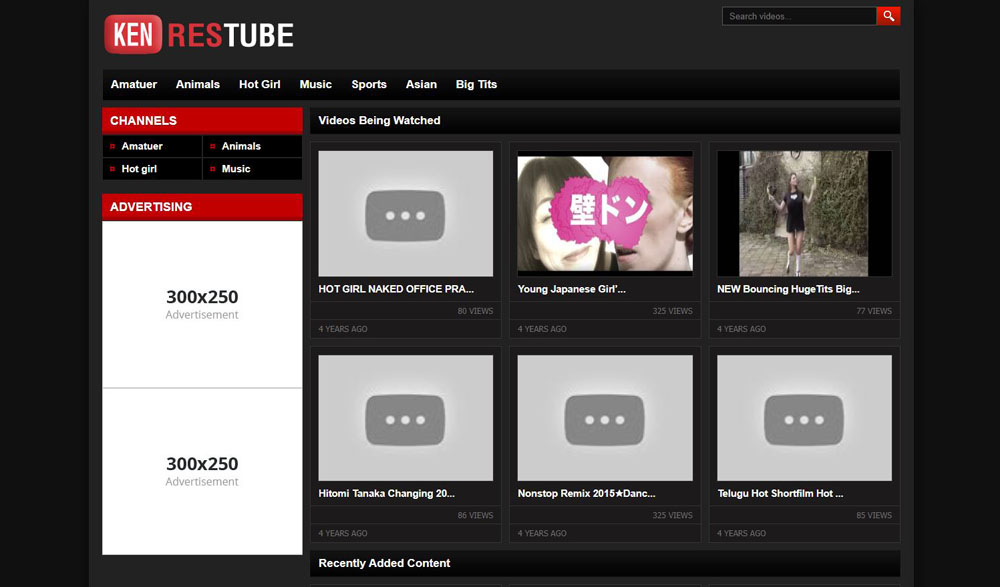1000x587 pixels.
Task: Click the '80 VIEWS' count text
Action: tap(475, 311)
